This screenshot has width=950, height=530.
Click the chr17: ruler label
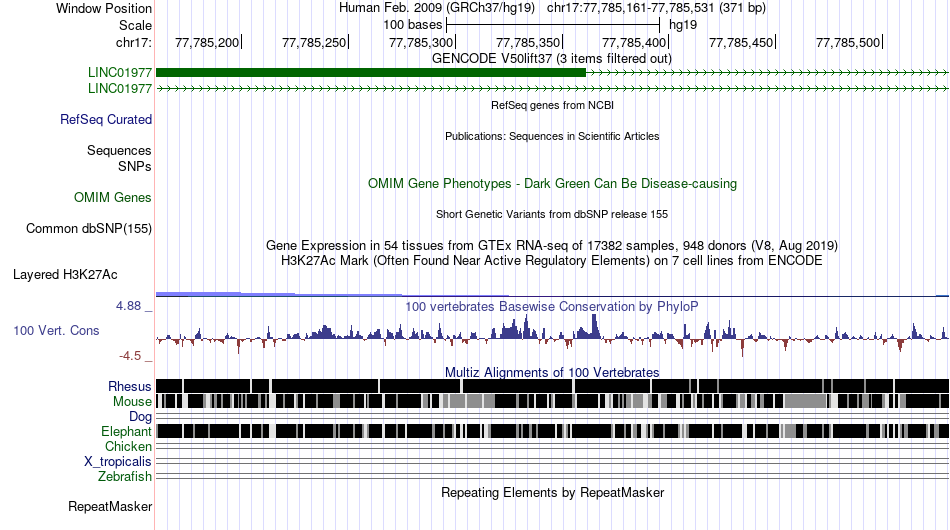click(x=133, y=42)
